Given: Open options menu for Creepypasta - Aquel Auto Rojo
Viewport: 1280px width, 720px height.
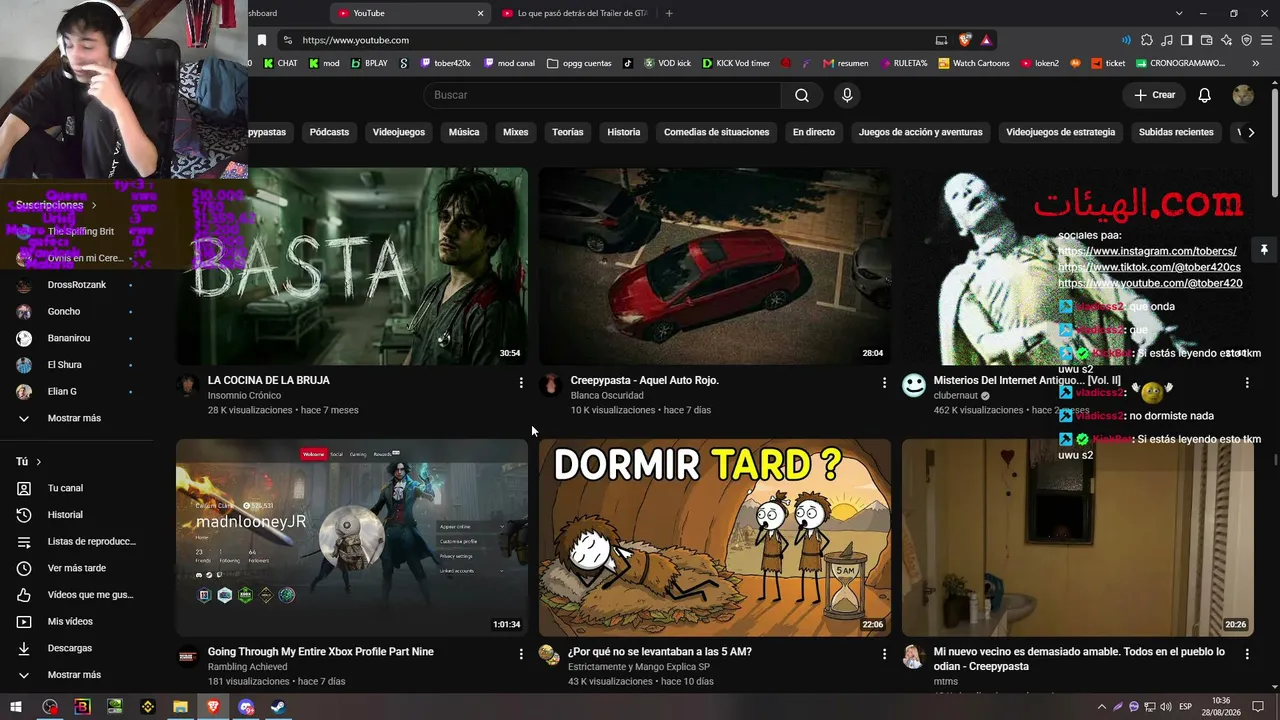Looking at the screenshot, I should [884, 383].
